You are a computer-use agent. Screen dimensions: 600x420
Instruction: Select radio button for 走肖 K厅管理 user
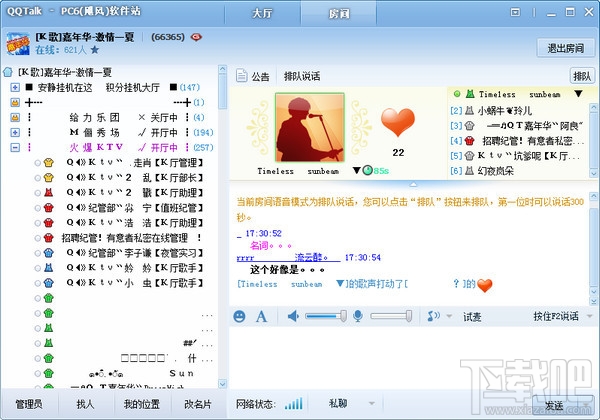(38, 163)
